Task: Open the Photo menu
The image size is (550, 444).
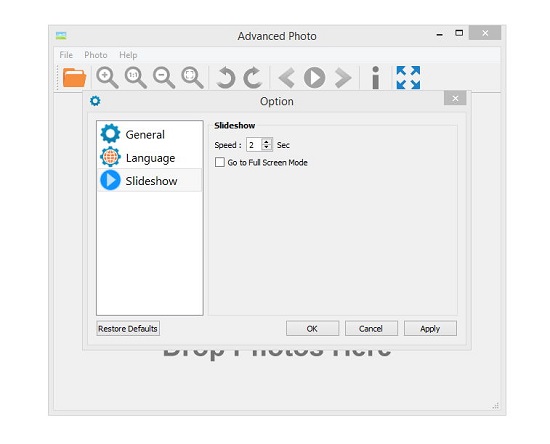Action: [x=96, y=55]
